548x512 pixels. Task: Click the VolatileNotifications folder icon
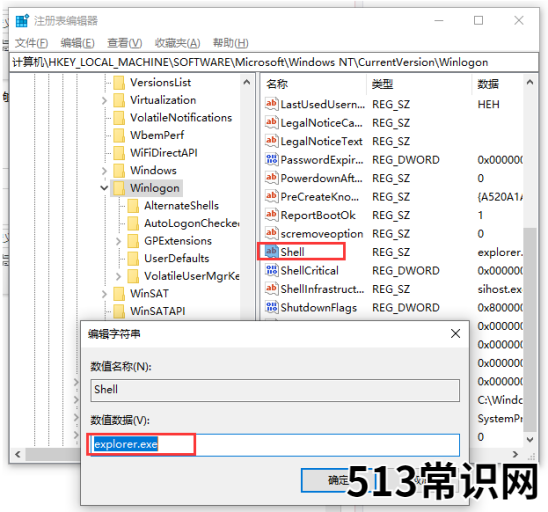coord(119,118)
